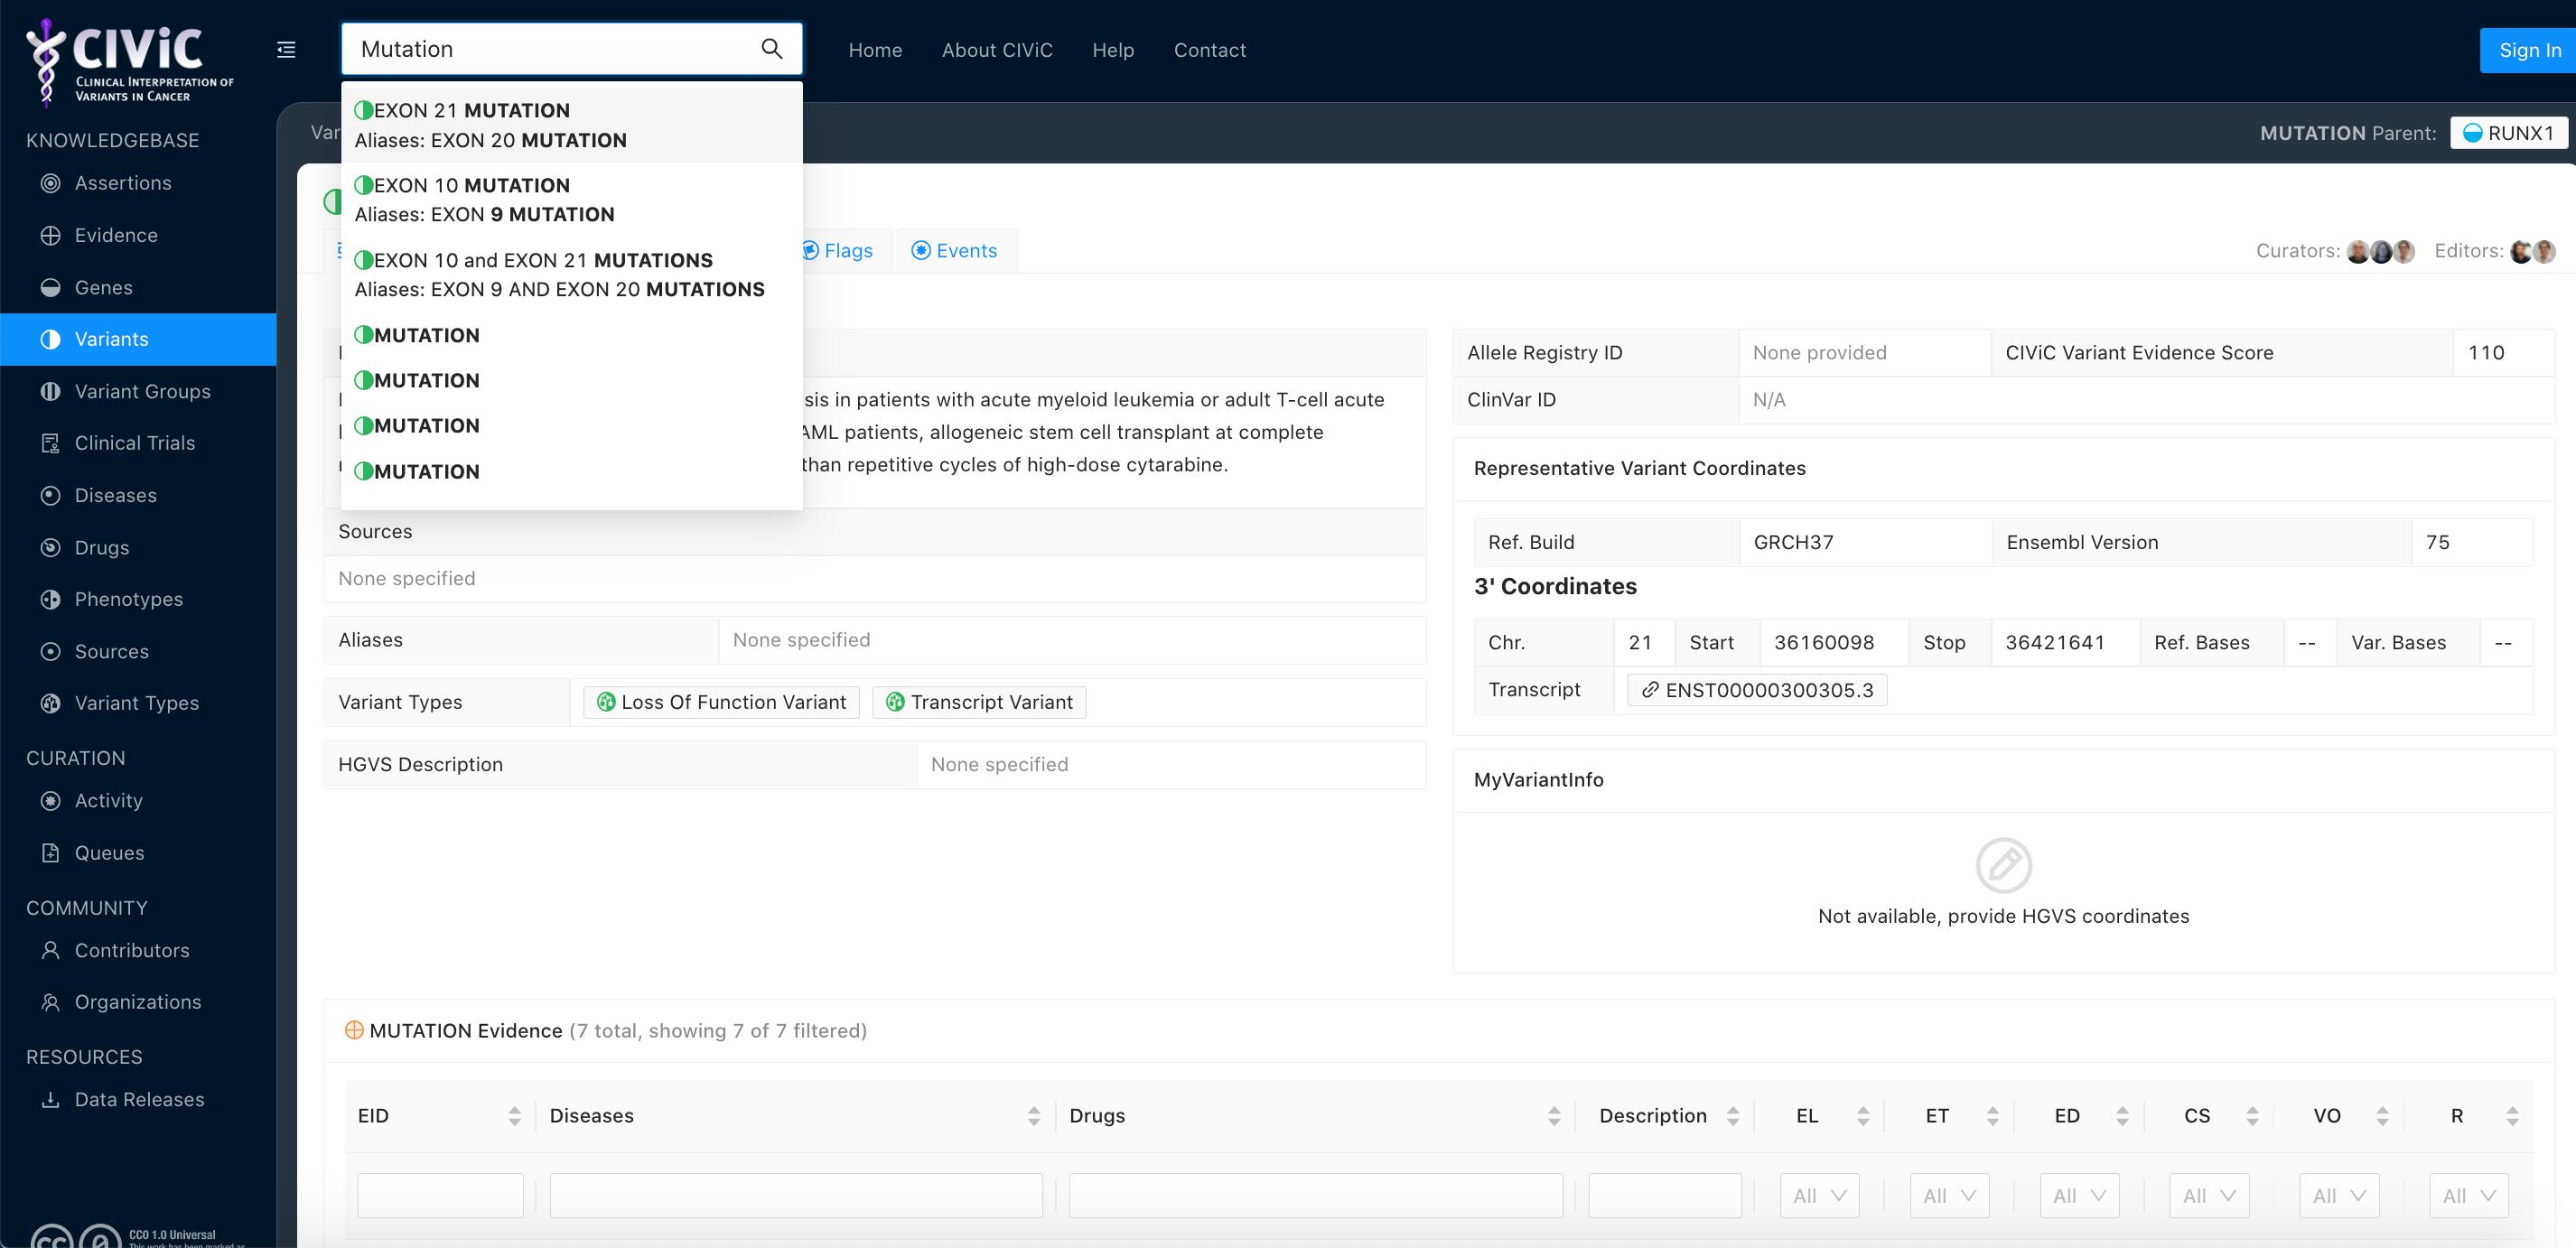This screenshot has width=2576, height=1248.
Task: Click the Queues icon in sidebar
Action: [x=50, y=852]
